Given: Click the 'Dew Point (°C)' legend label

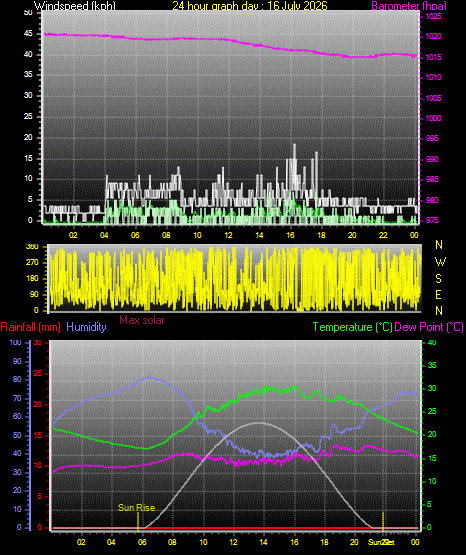Looking at the screenshot, I should 429,327.
